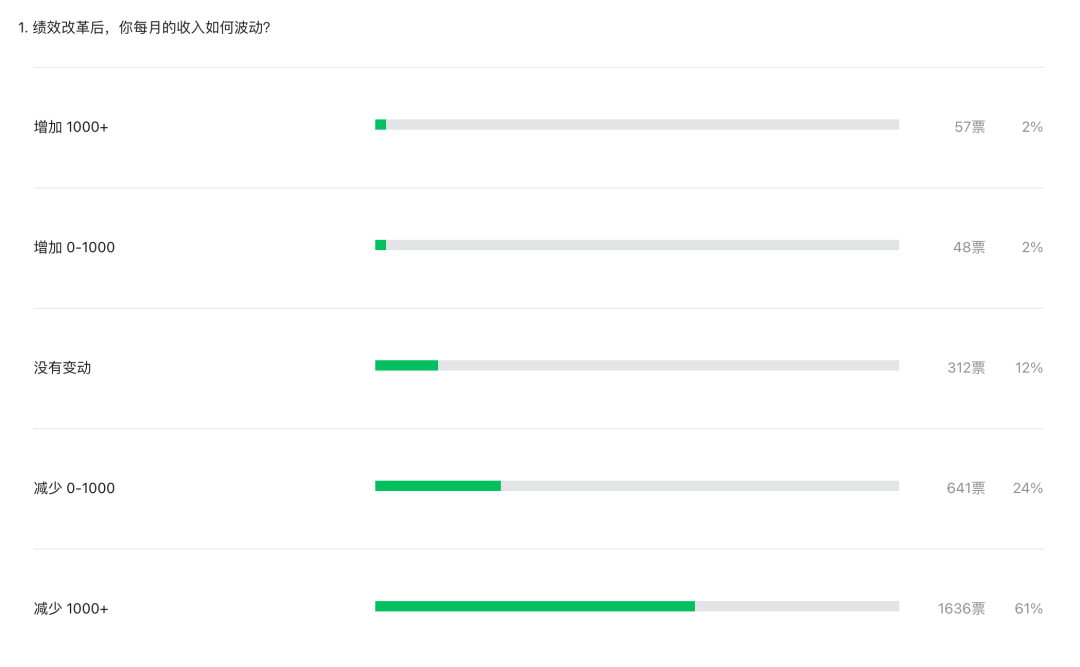Click the 48票 vote count
The height and width of the screenshot is (667, 1080).
tap(968, 247)
